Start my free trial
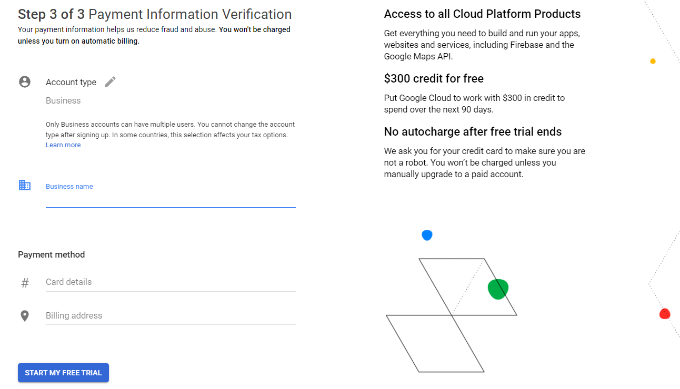 click(x=63, y=373)
